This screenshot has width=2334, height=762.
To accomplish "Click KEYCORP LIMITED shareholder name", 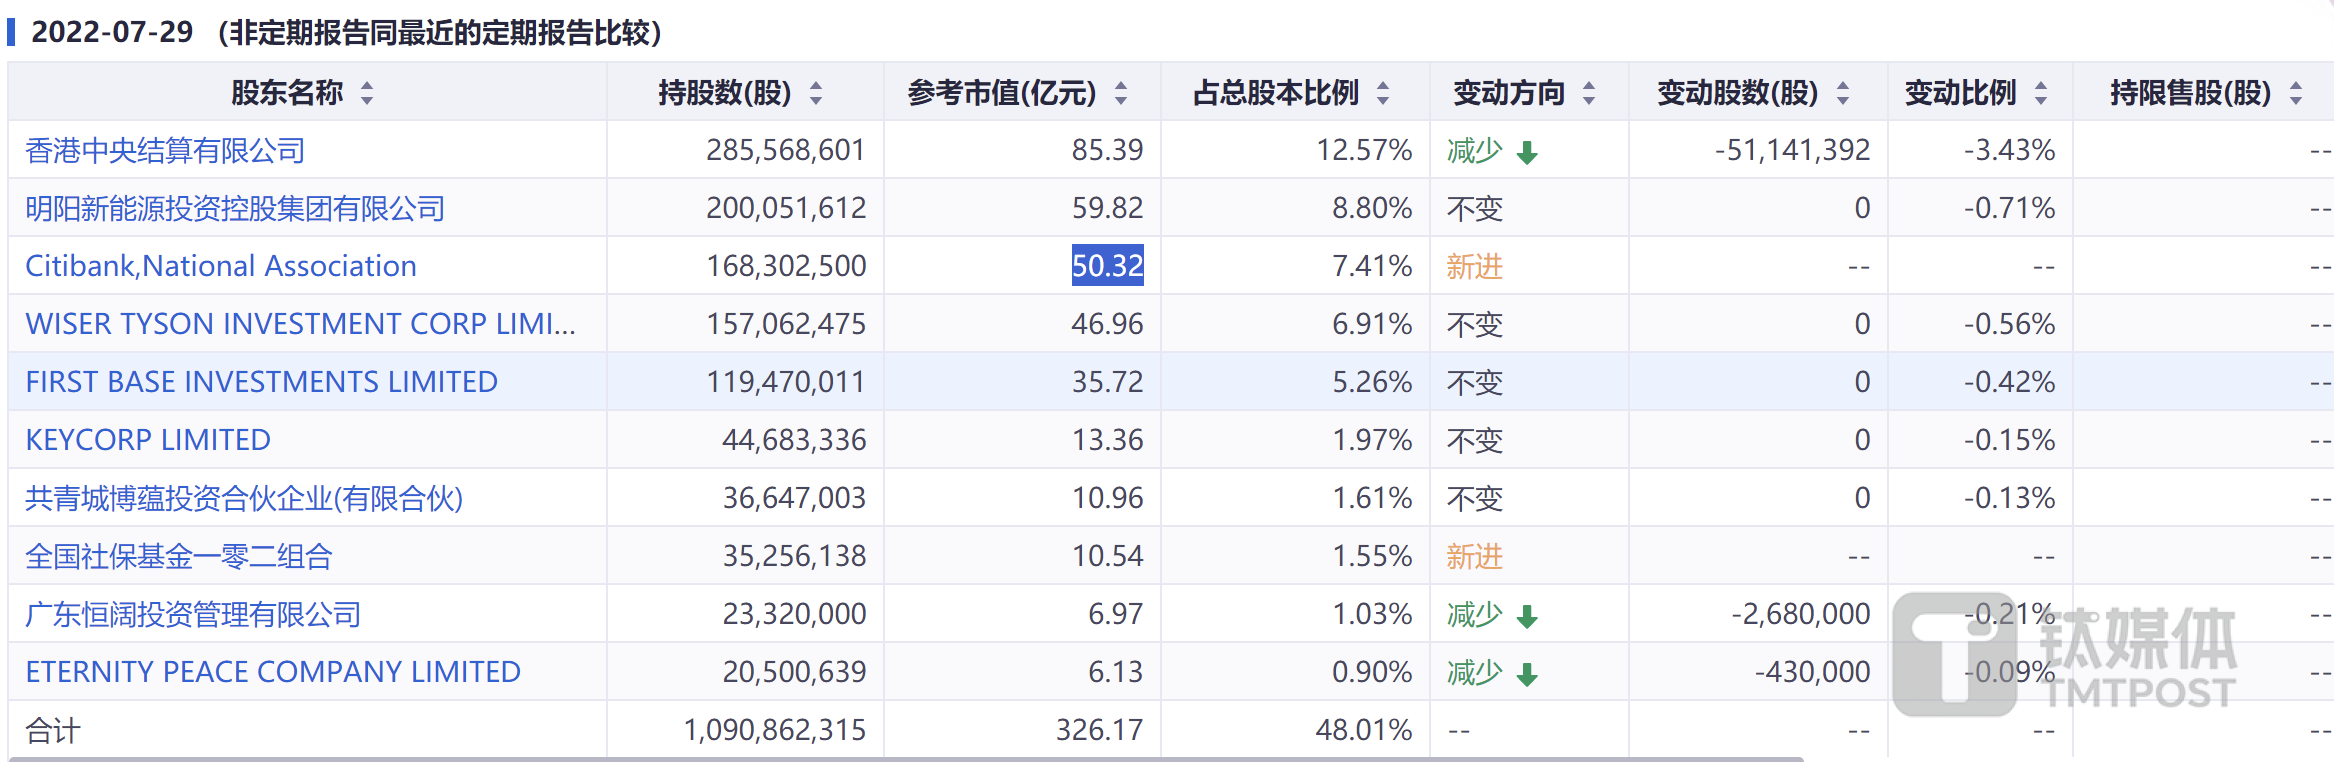I will pos(148,440).
